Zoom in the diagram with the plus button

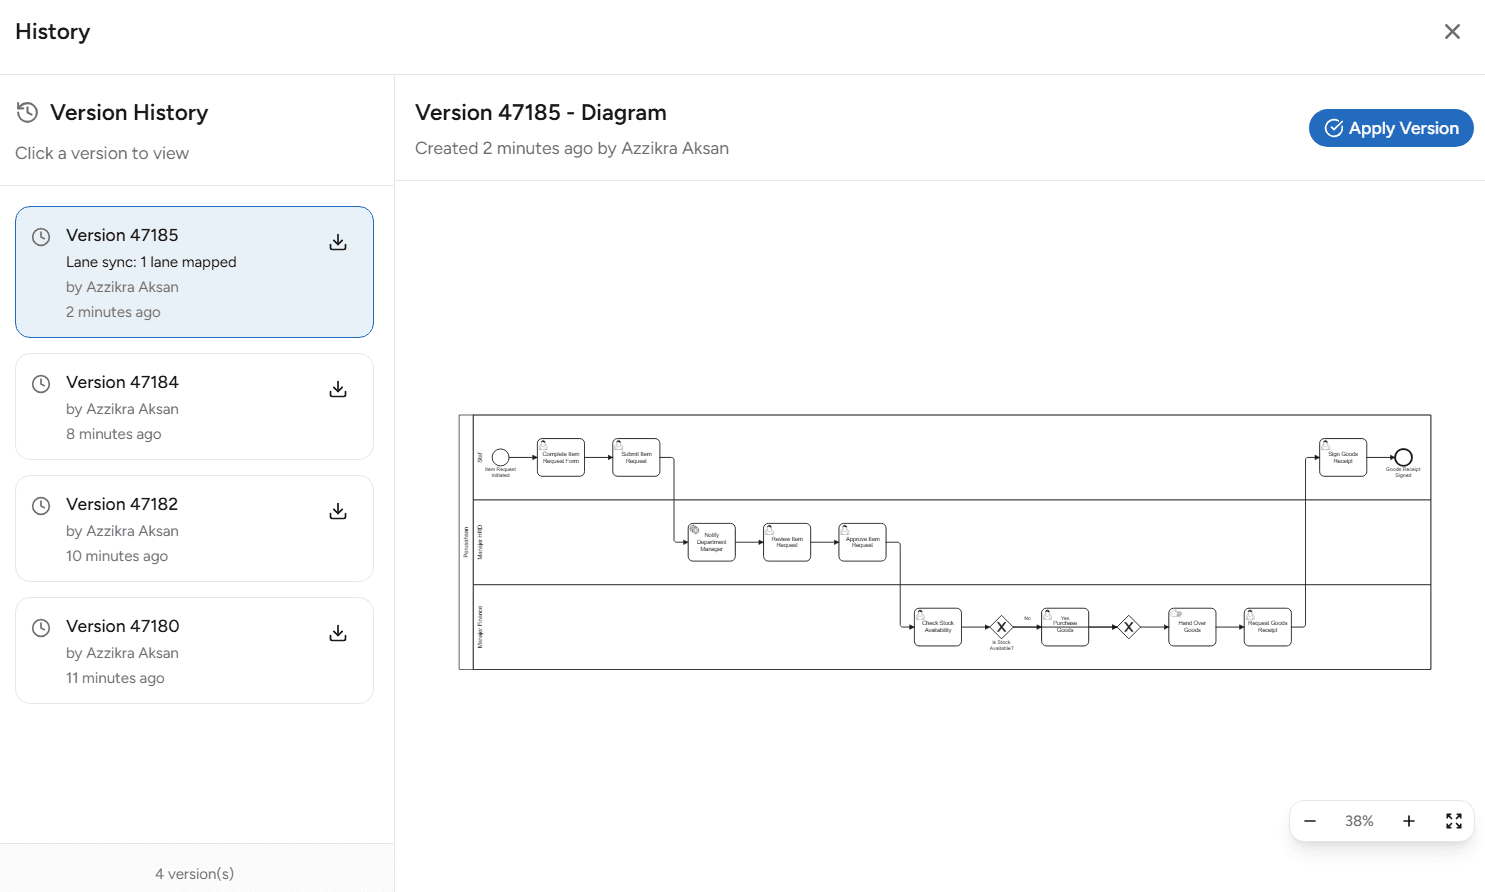click(1409, 821)
